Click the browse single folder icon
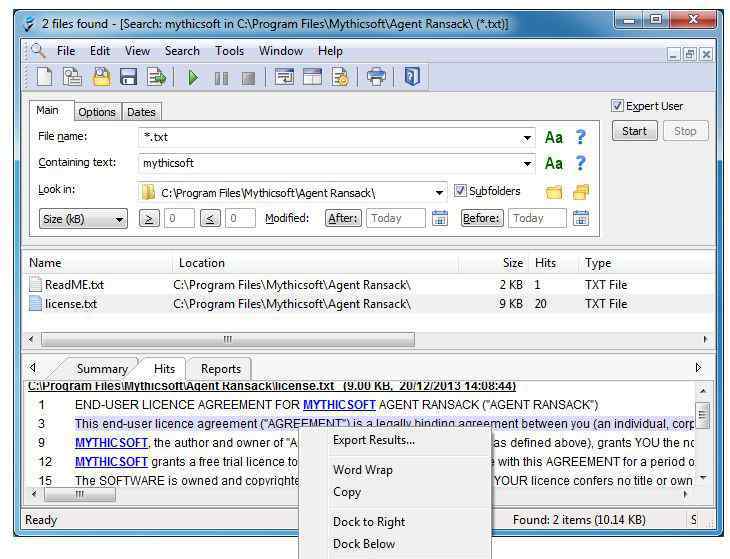730x559 pixels. 554,192
